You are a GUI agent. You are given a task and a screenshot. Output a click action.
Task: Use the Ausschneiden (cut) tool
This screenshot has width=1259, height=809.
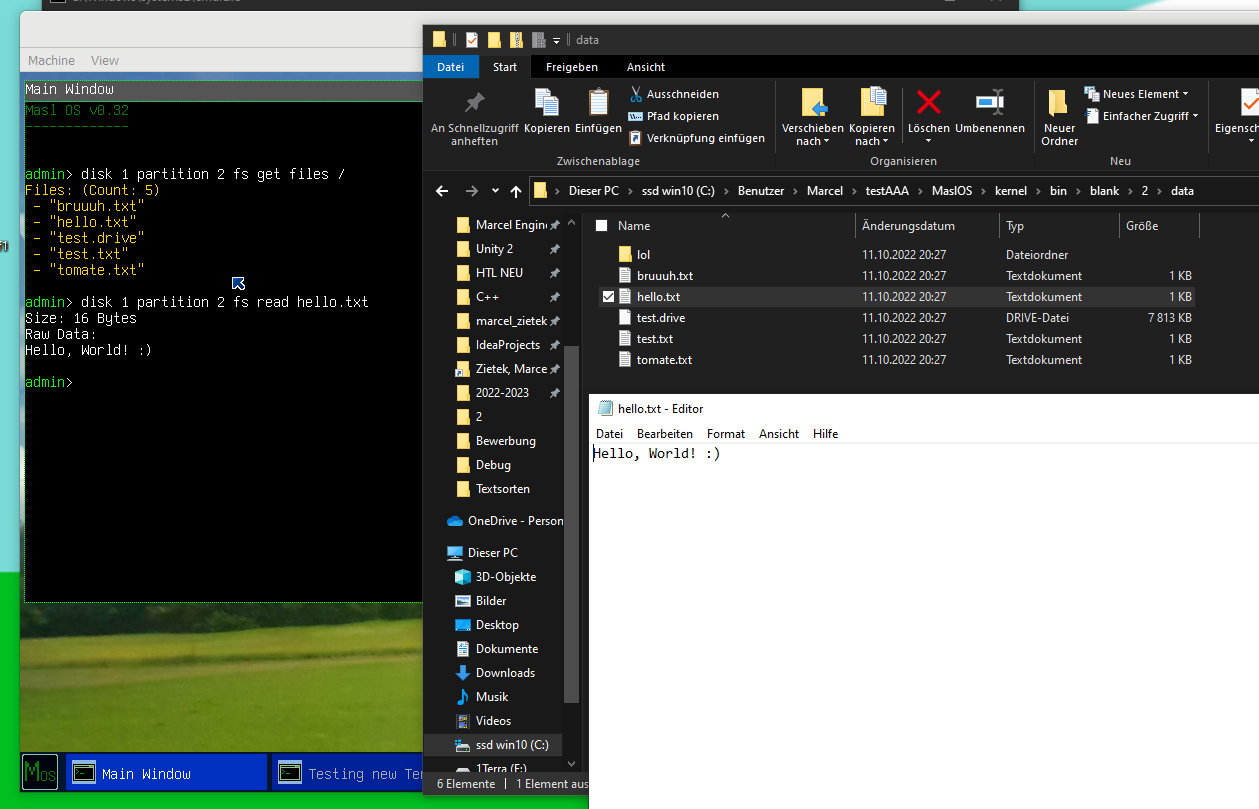click(635, 93)
